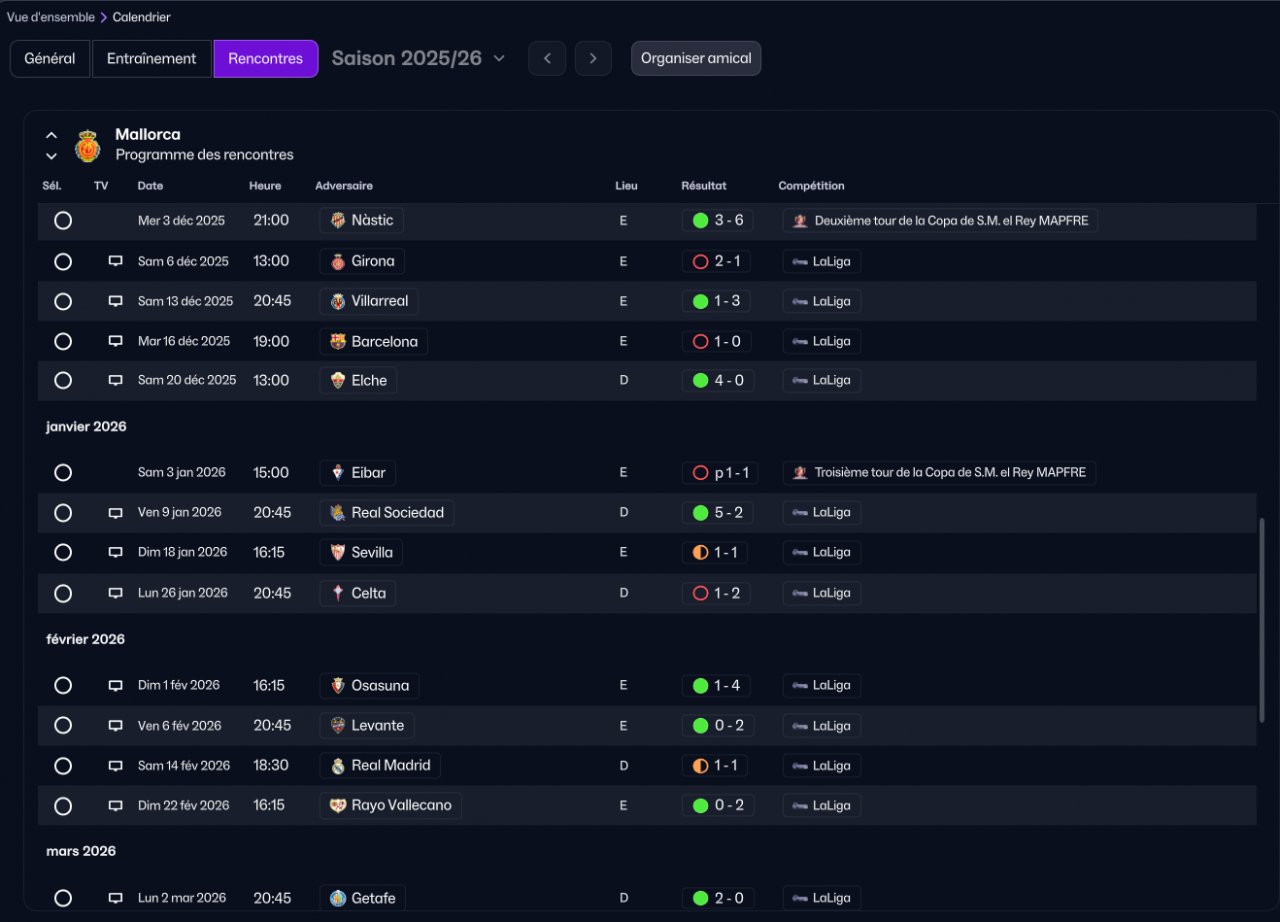The width and height of the screenshot is (1280, 922).
Task: Click the Organiser amical button
Action: point(696,58)
